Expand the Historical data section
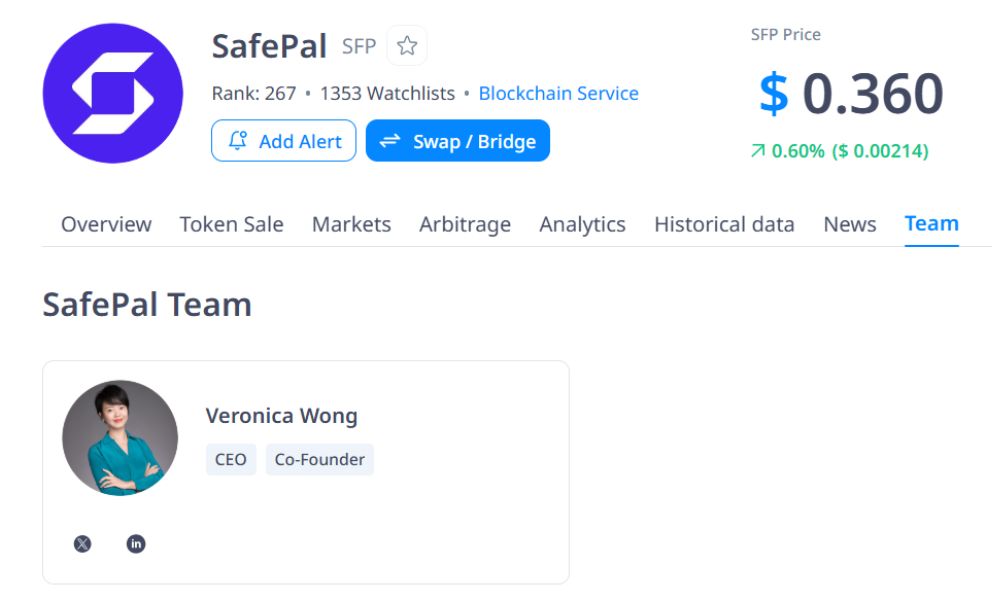 pyautogui.click(x=724, y=224)
